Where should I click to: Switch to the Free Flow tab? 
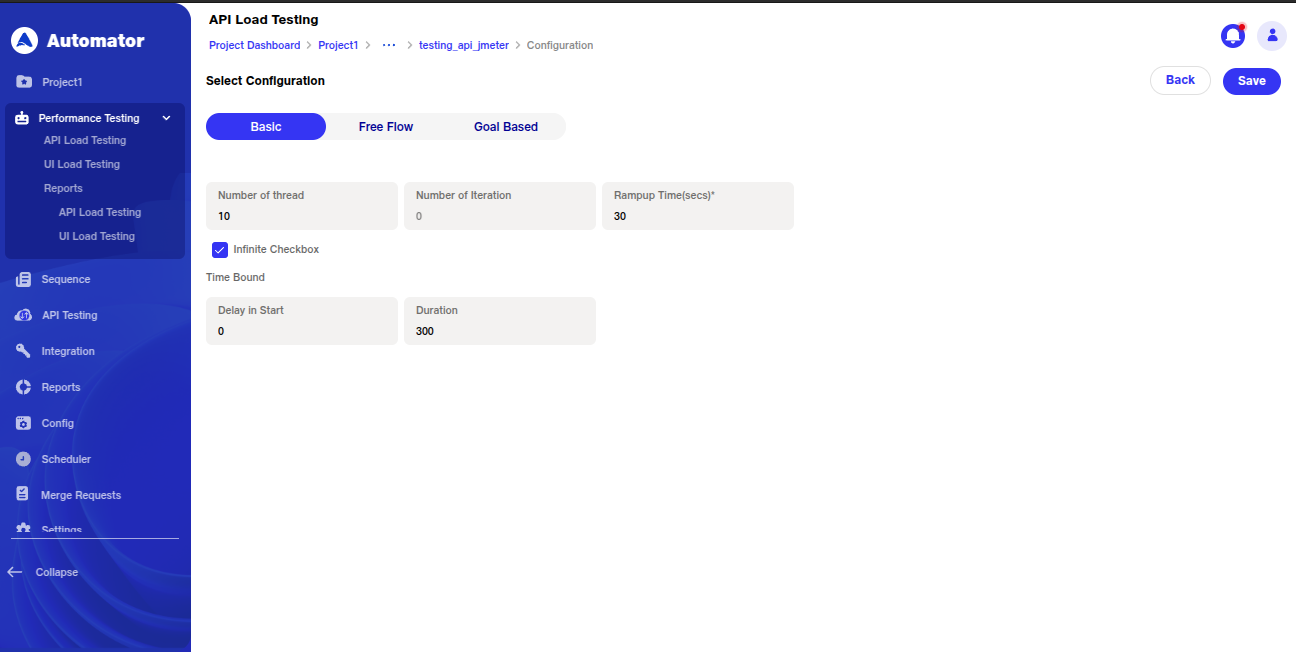(386, 127)
